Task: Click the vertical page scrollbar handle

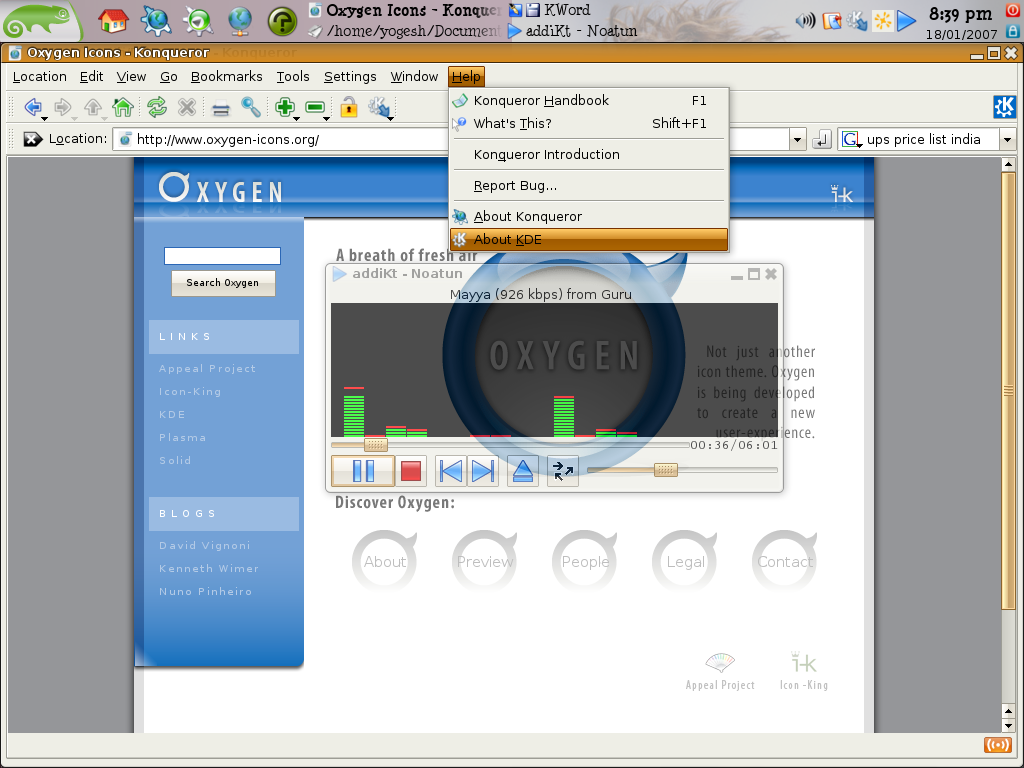Action: pyautogui.click(x=1008, y=391)
